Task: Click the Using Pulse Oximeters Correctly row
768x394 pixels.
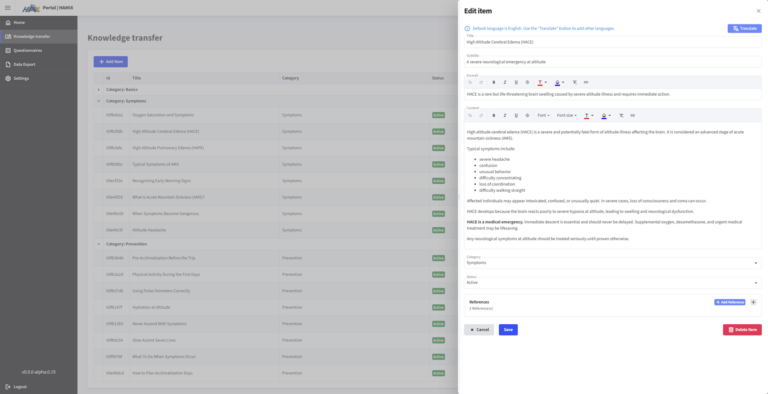Action: [x=276, y=291]
